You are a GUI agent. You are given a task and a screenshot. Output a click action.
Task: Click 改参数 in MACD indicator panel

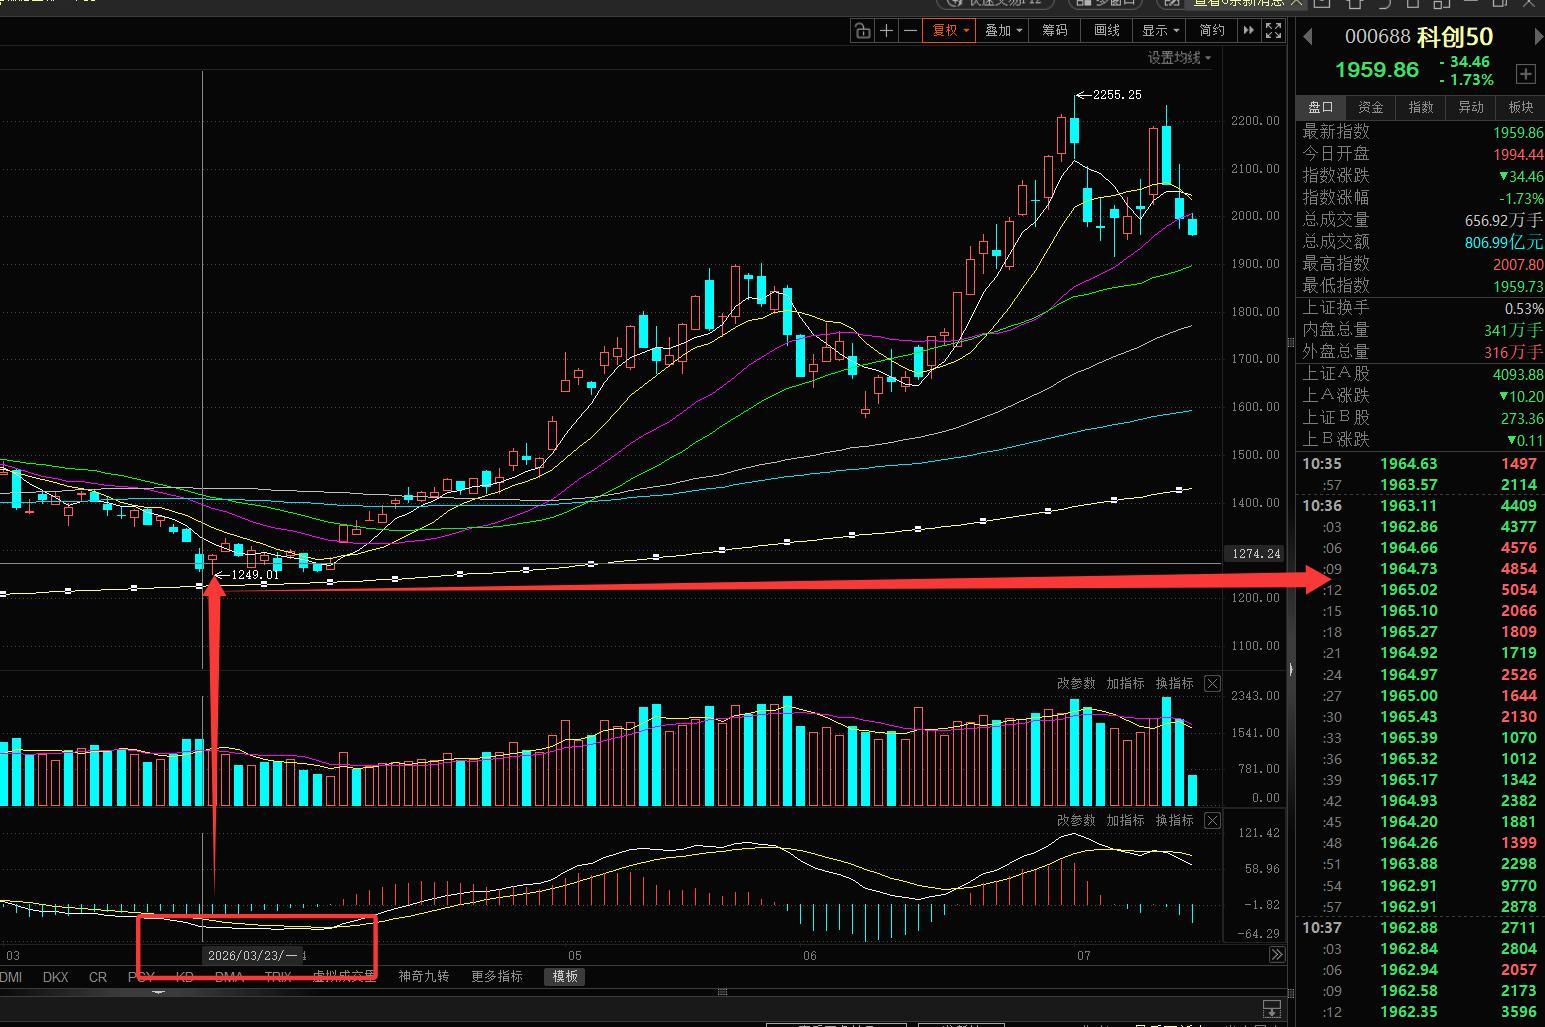click(1076, 821)
